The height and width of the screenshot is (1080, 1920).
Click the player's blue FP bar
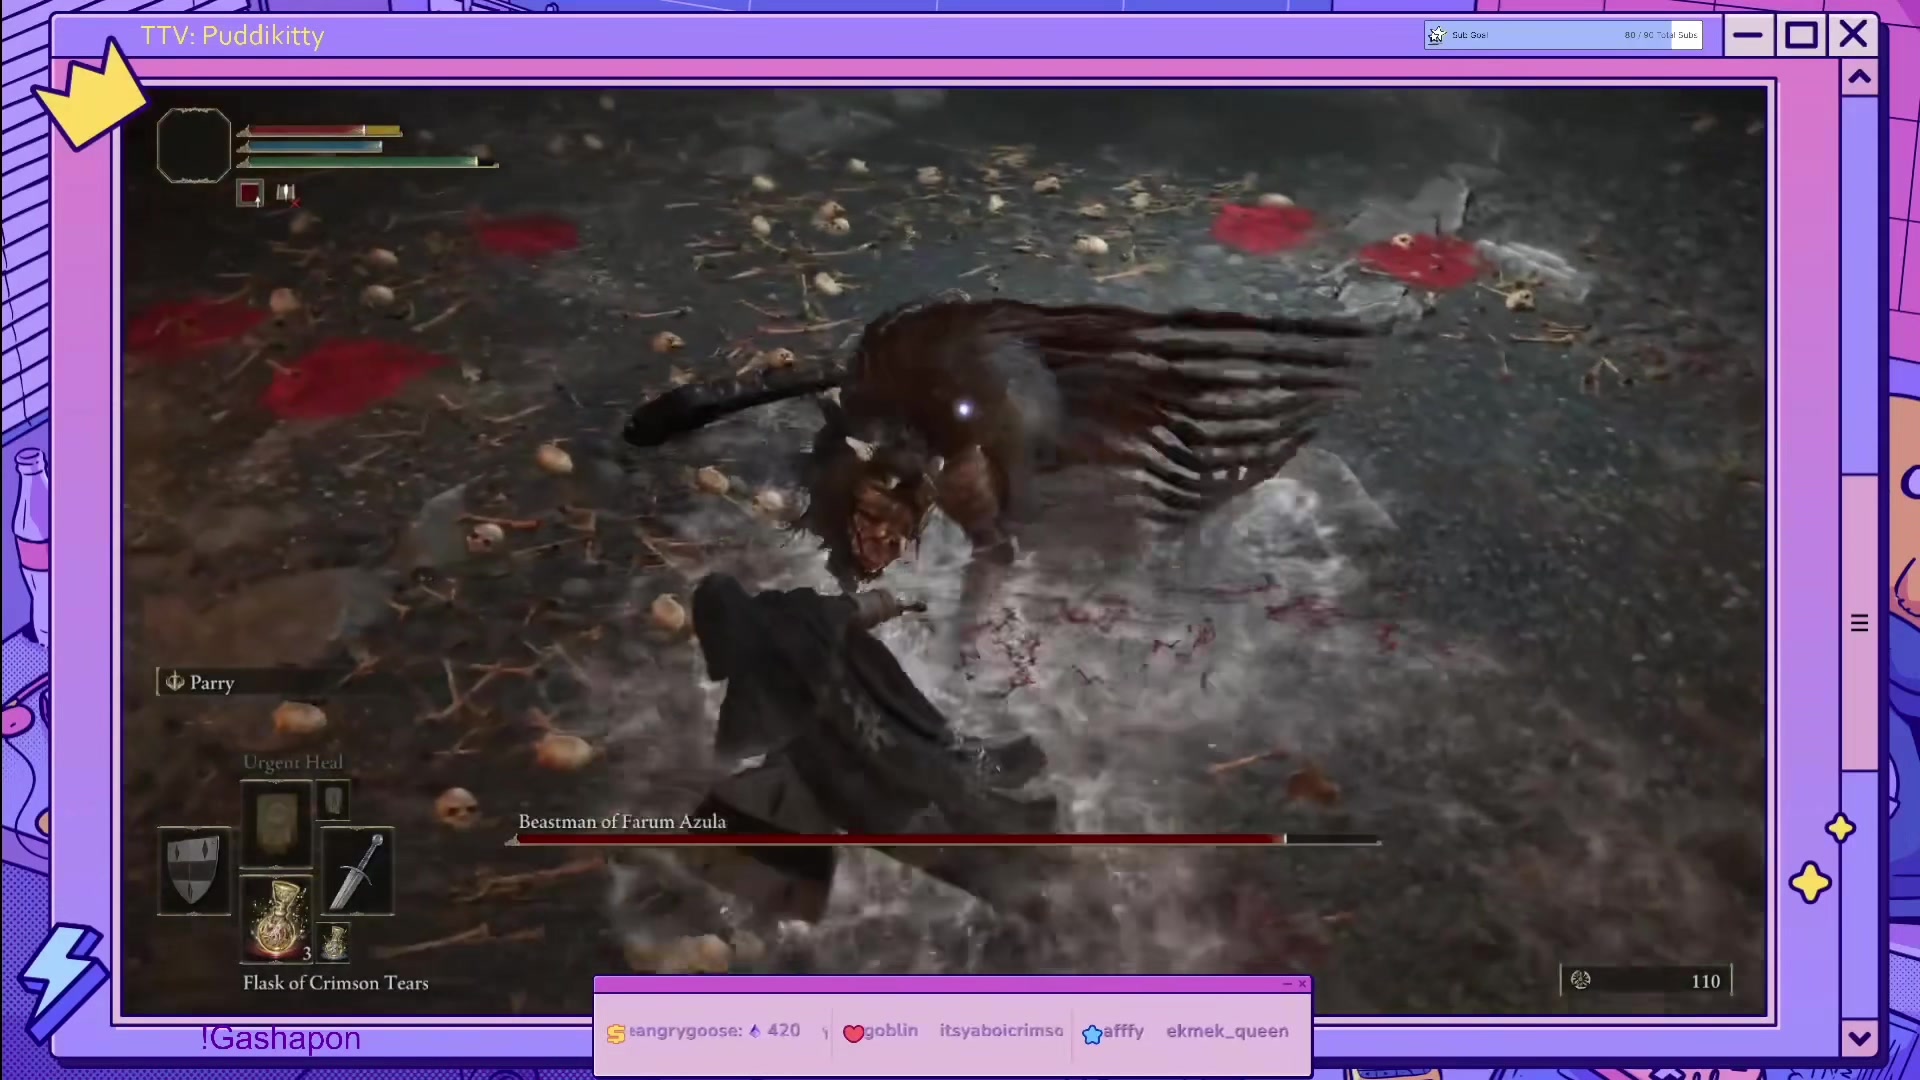pos(311,146)
